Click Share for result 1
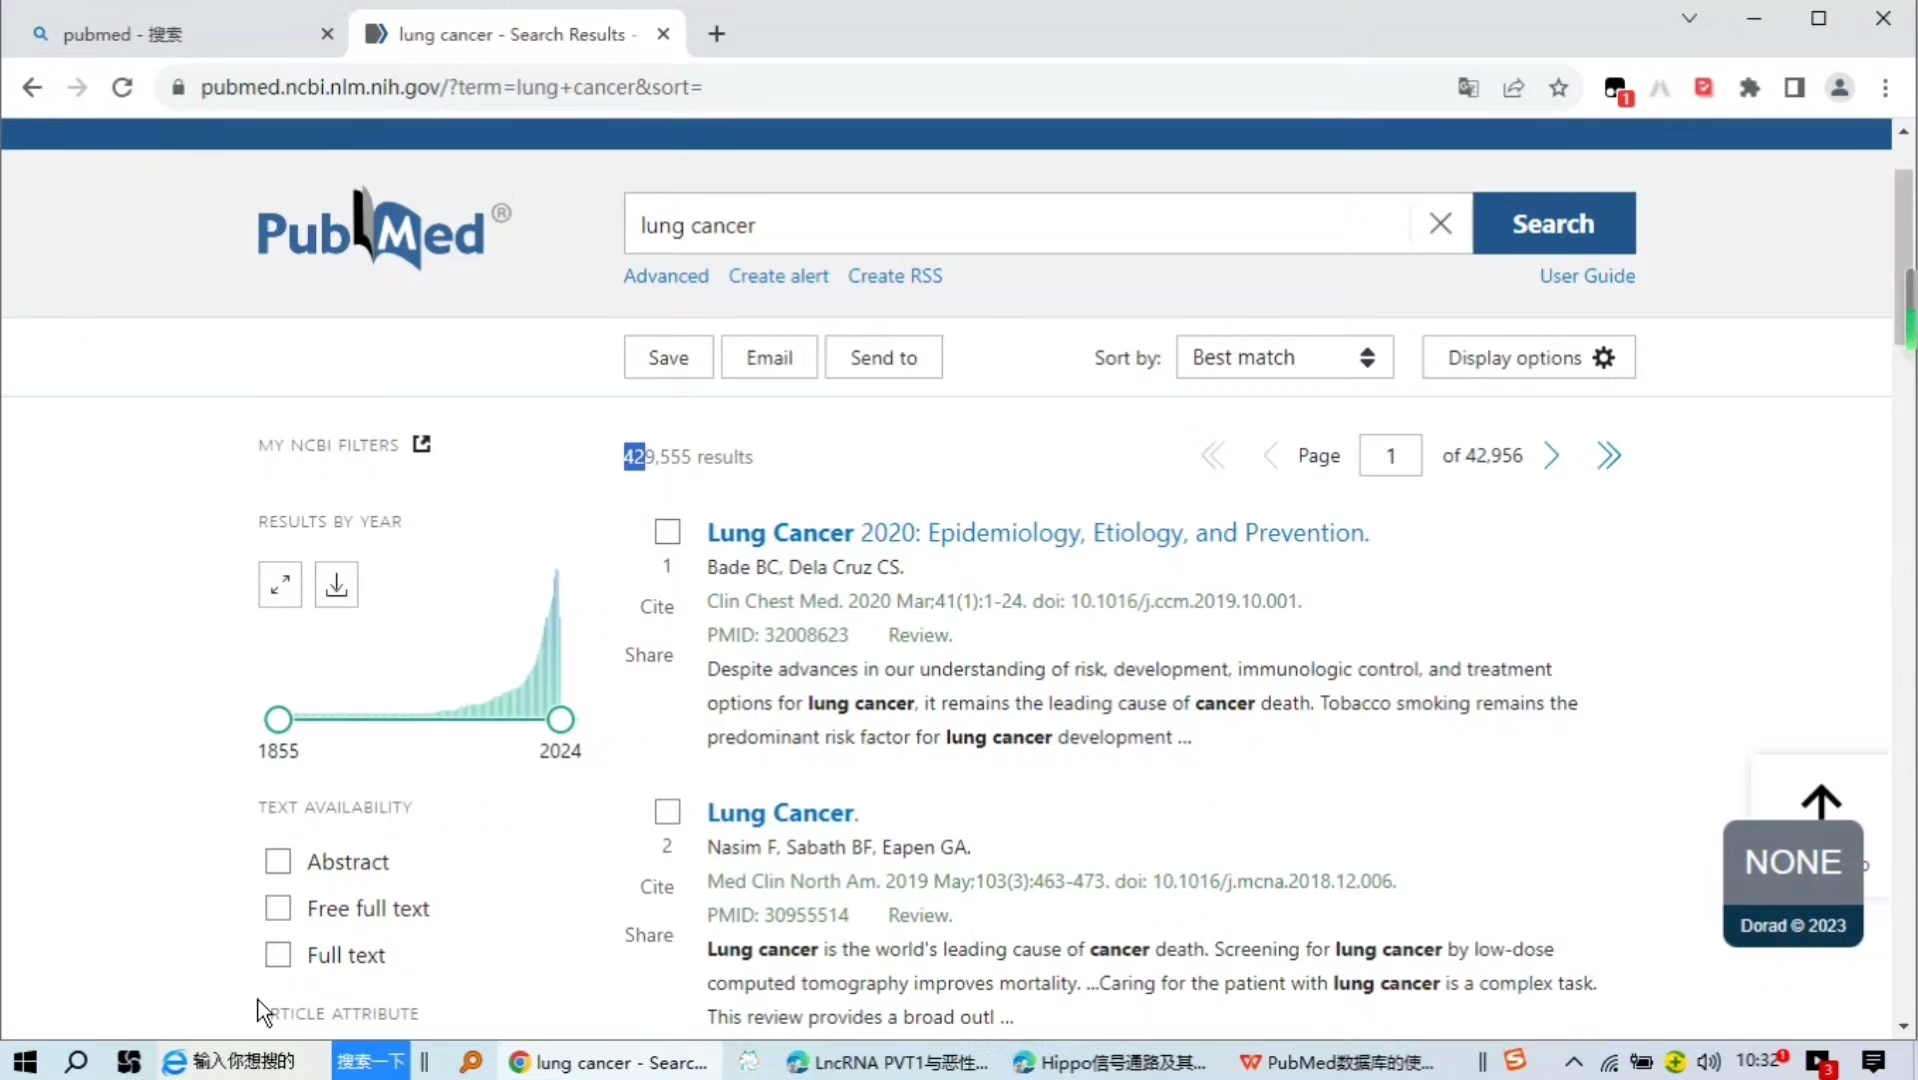 pyautogui.click(x=649, y=655)
